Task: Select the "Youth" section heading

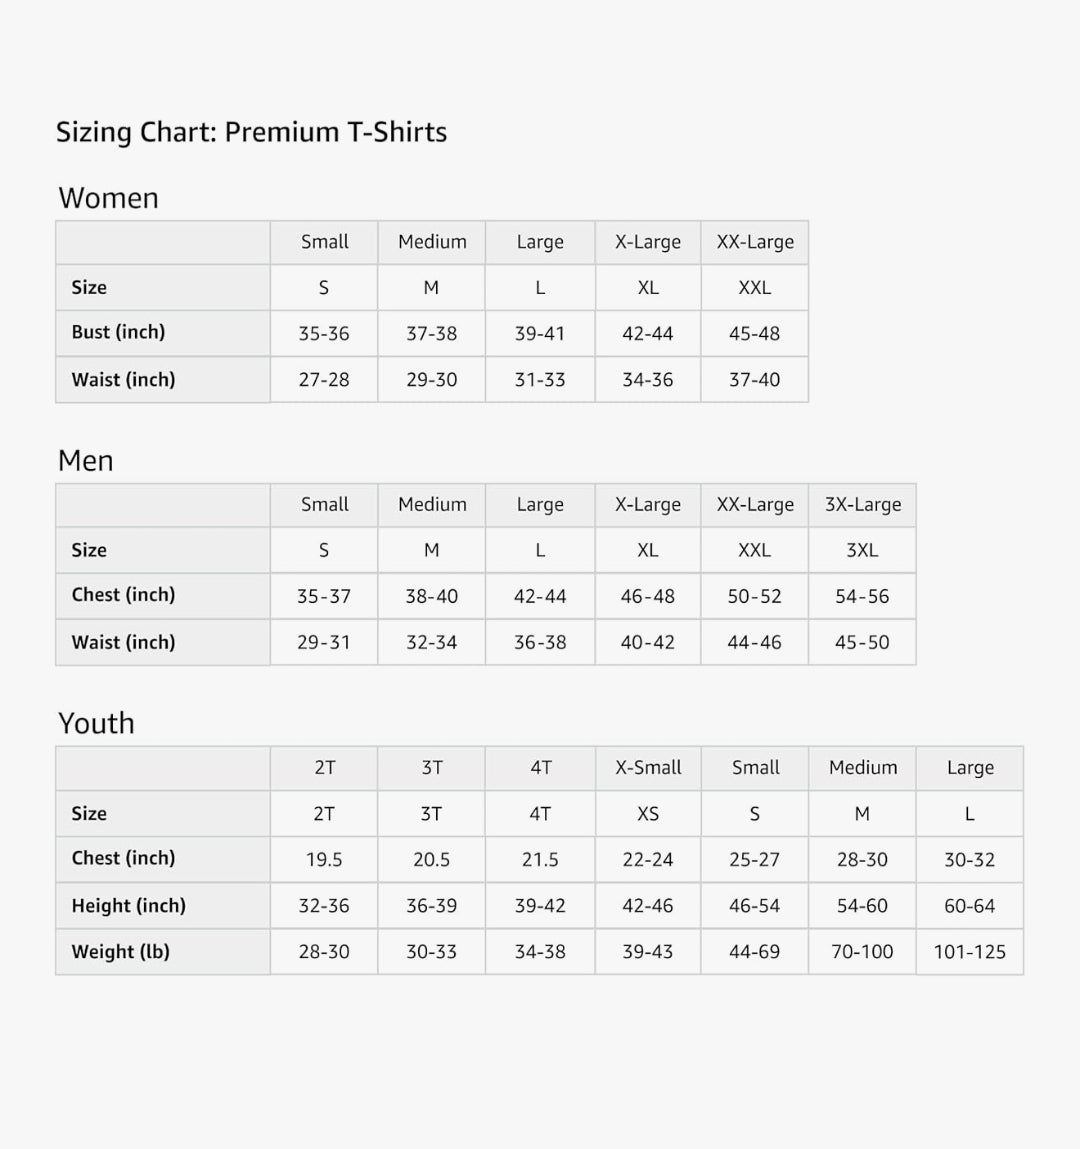Action: click(x=96, y=723)
